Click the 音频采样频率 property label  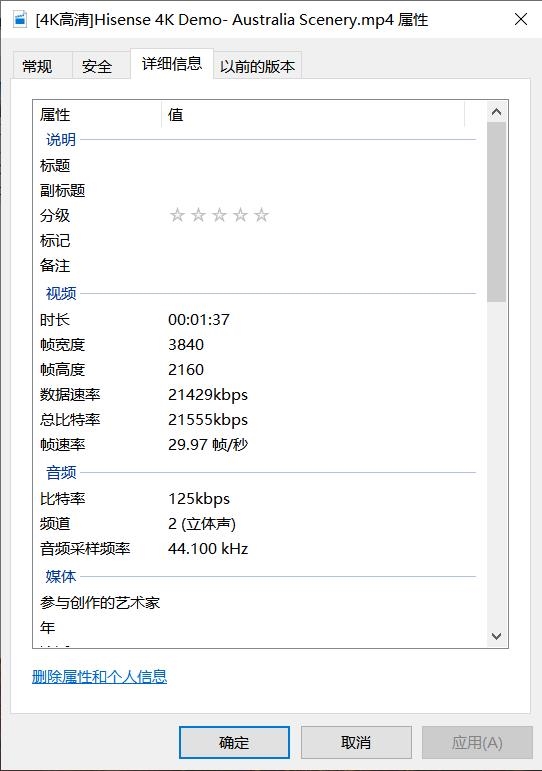pyautogui.click(x=85, y=549)
